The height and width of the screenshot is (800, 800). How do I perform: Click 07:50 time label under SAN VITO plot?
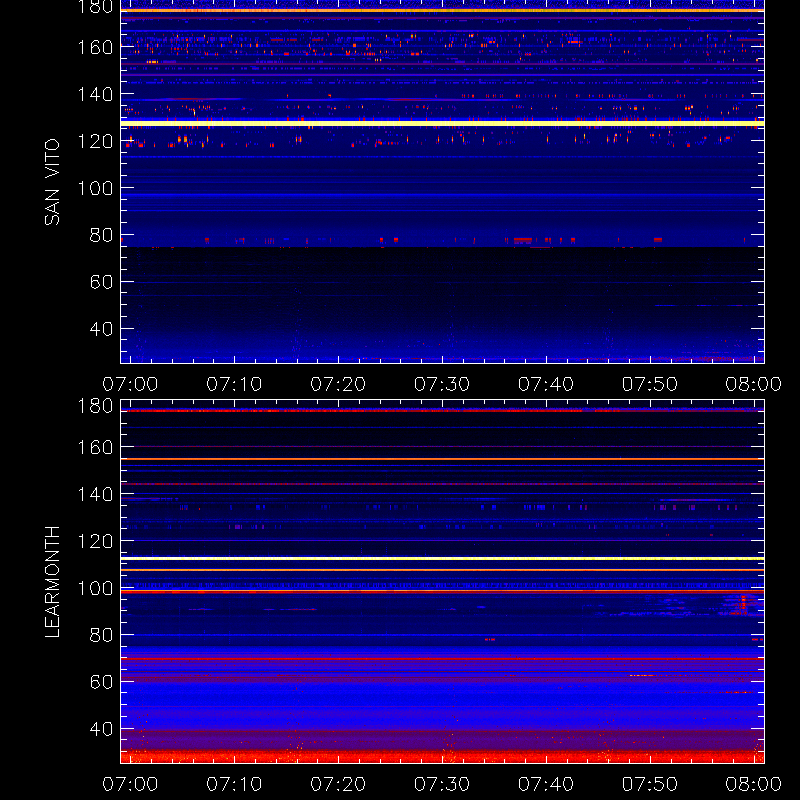click(650, 384)
